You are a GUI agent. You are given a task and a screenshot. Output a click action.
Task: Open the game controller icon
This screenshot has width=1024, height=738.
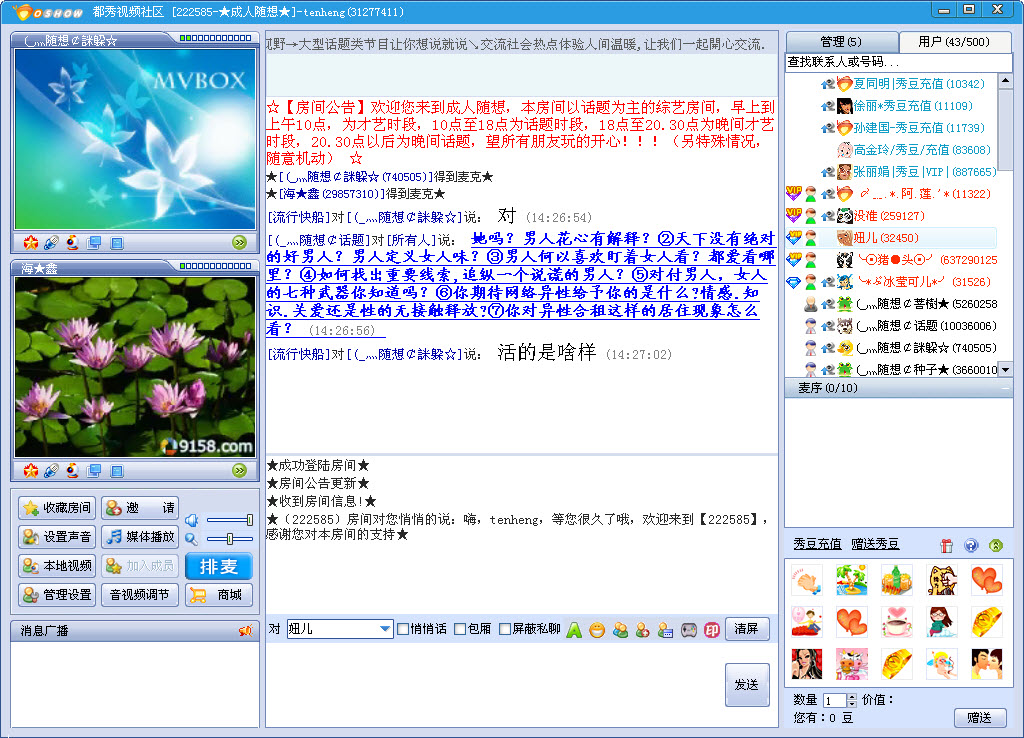(689, 630)
